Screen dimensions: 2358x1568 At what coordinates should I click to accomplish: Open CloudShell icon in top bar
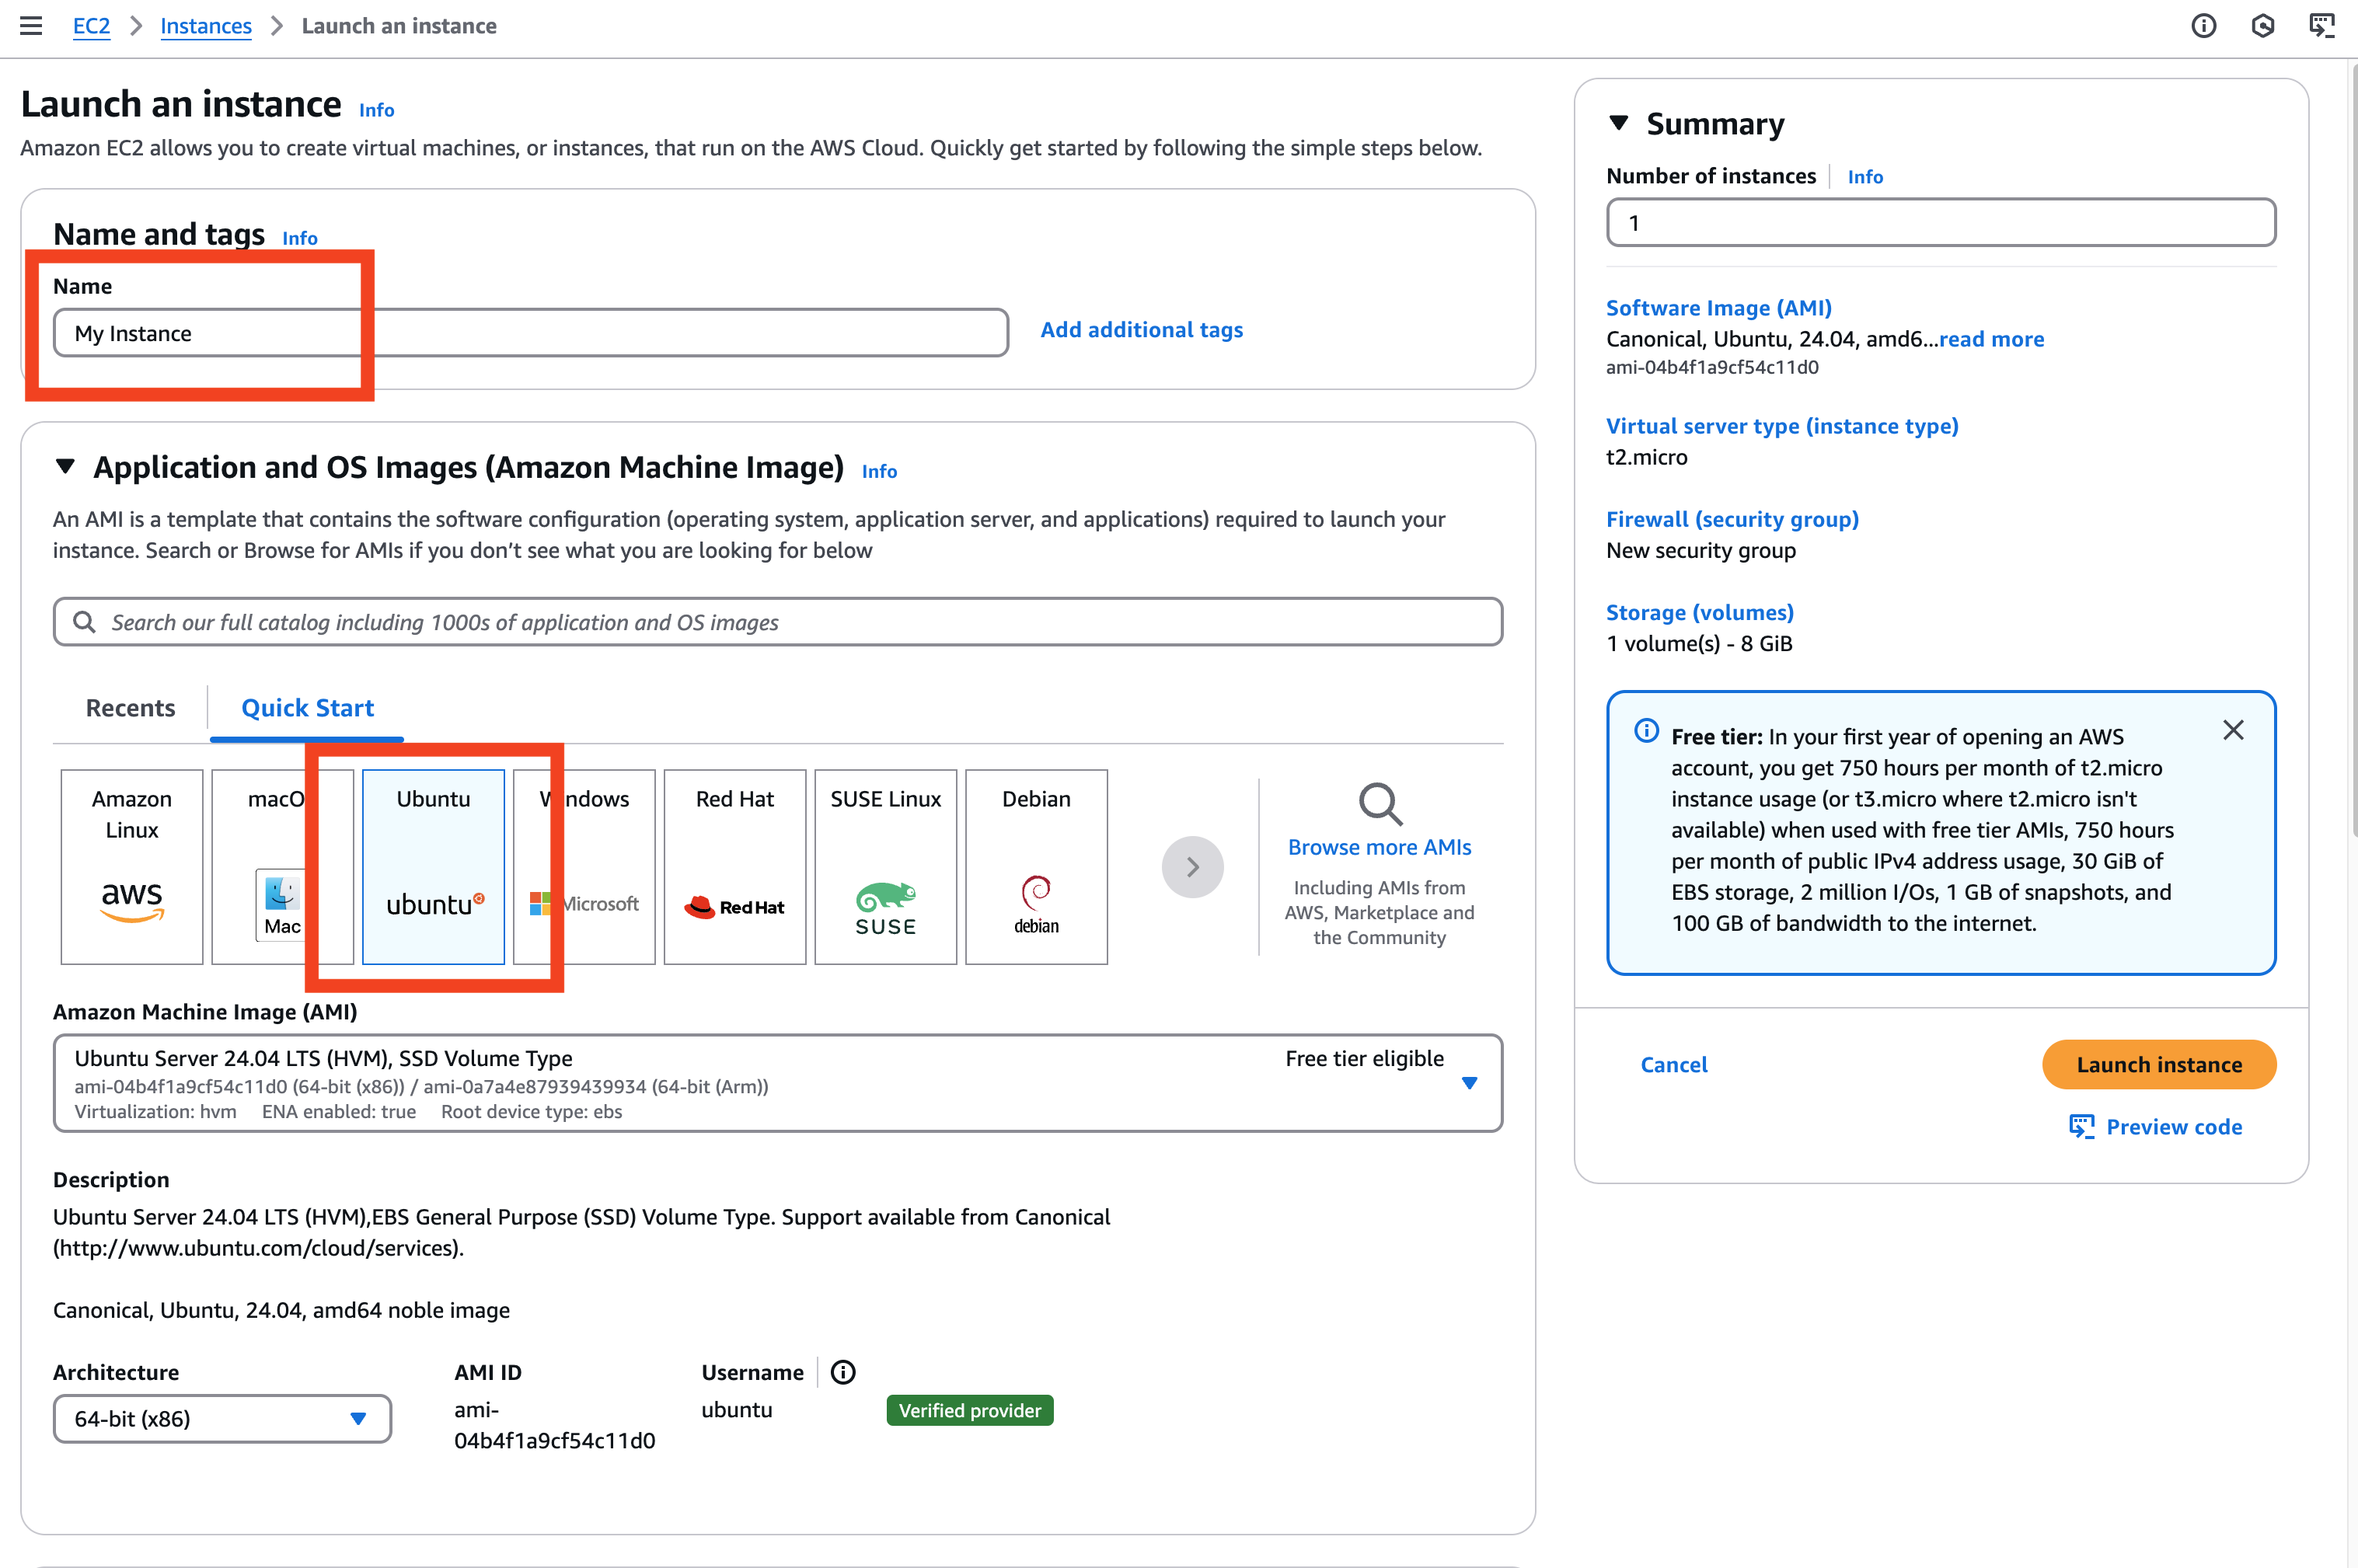(x=2322, y=26)
